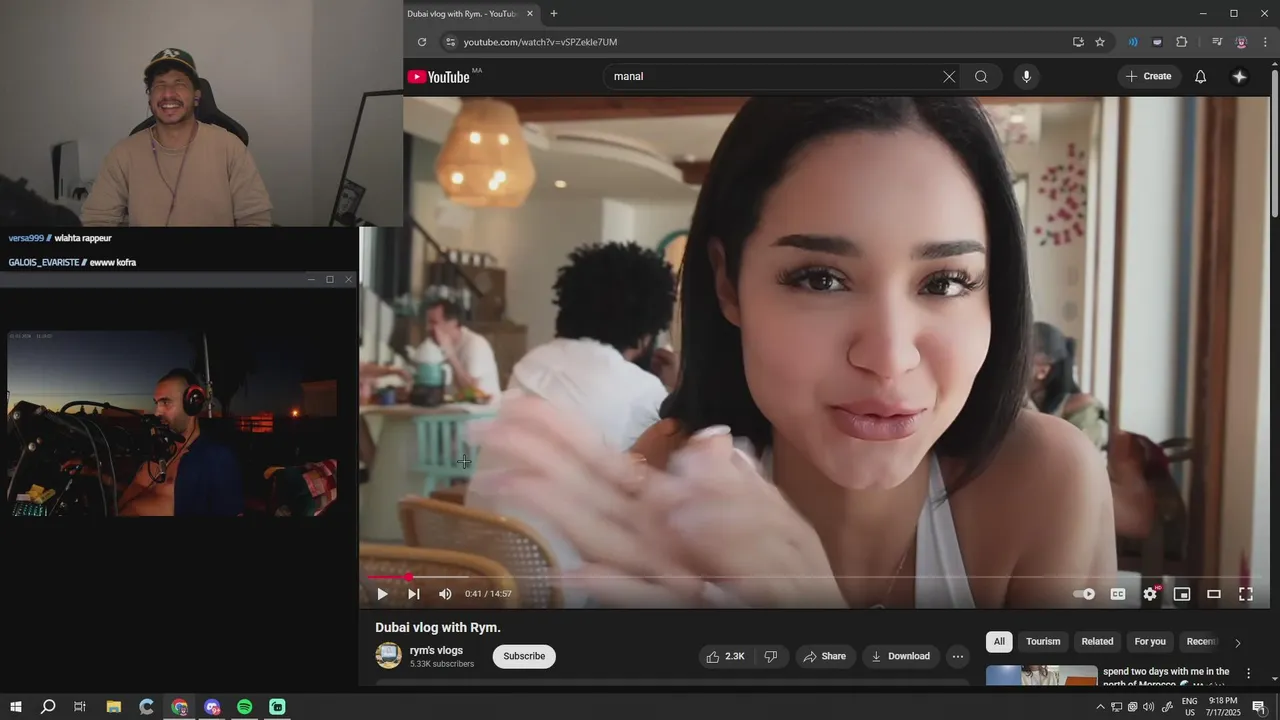Show hidden system tray icons

tap(1101, 707)
